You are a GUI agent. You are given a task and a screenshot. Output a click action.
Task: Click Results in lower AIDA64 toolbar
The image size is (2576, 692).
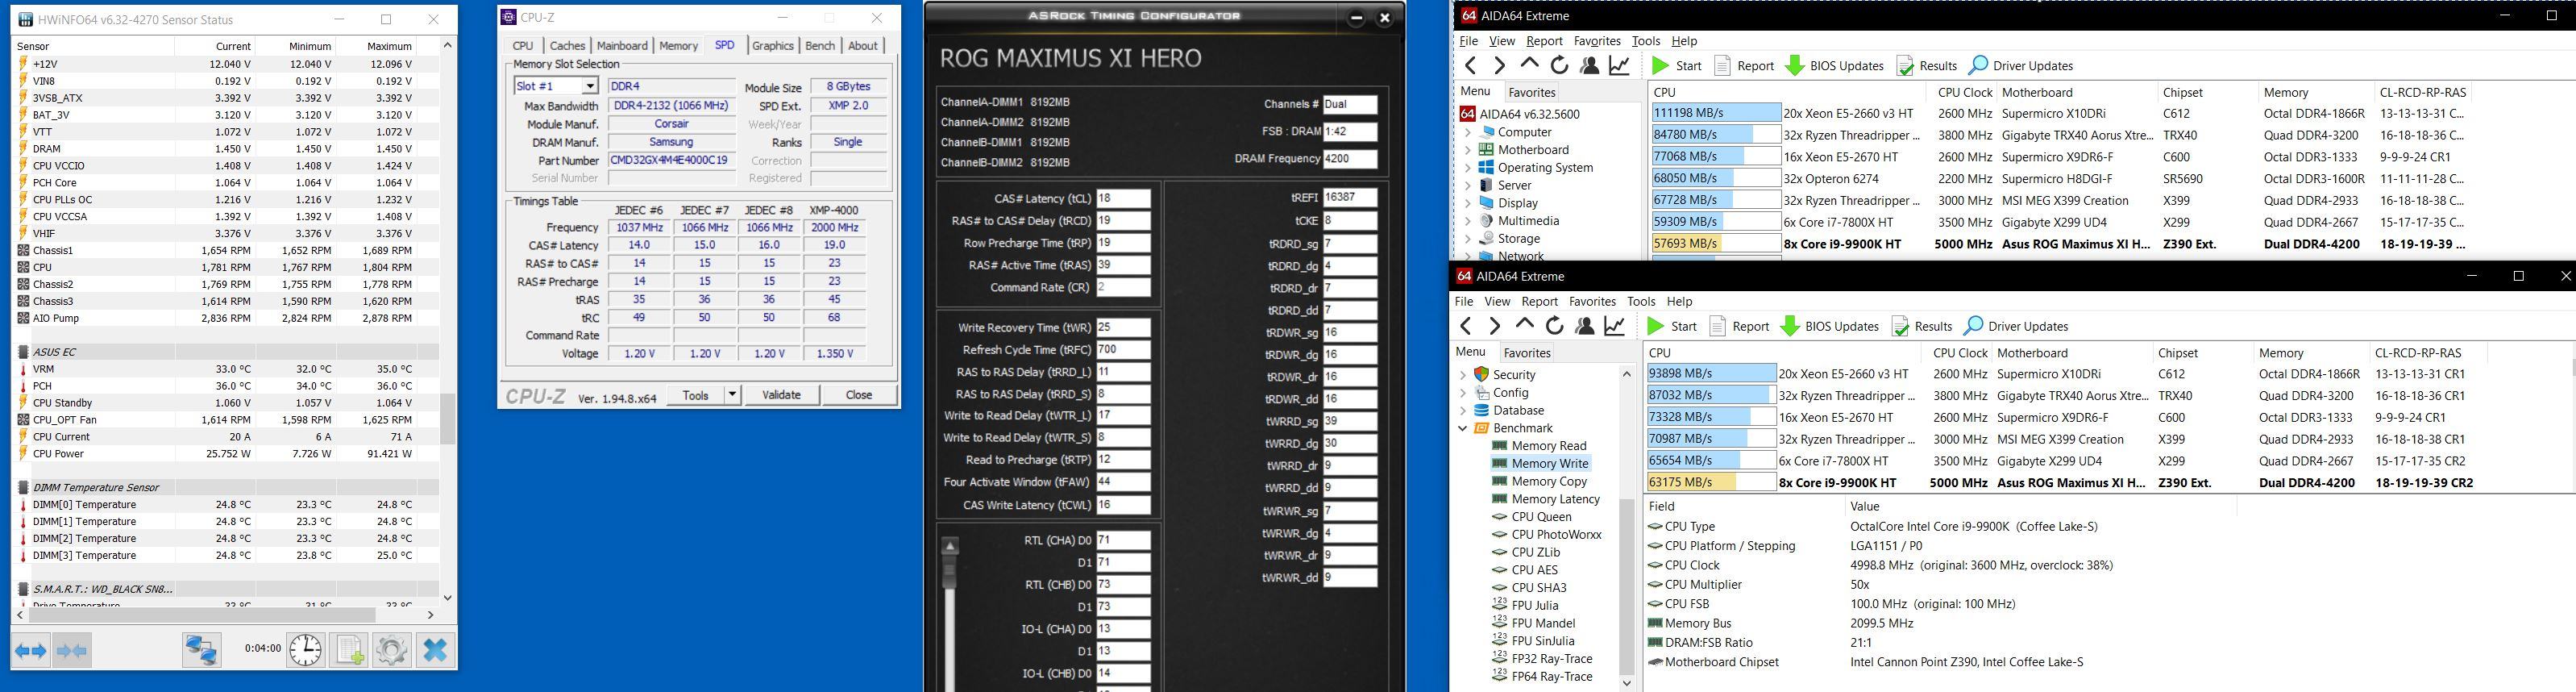coord(1922,326)
